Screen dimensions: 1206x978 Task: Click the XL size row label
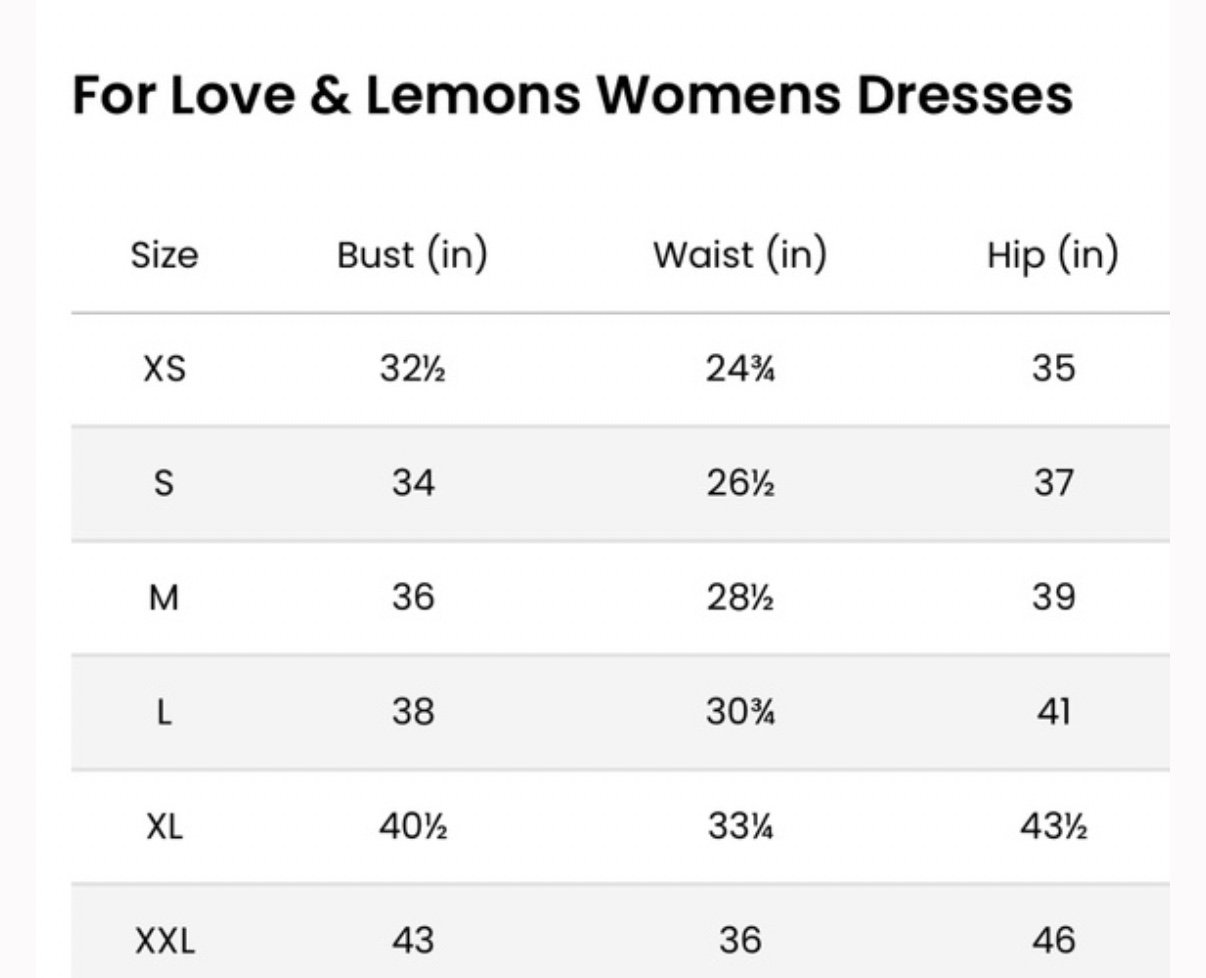coord(164,827)
